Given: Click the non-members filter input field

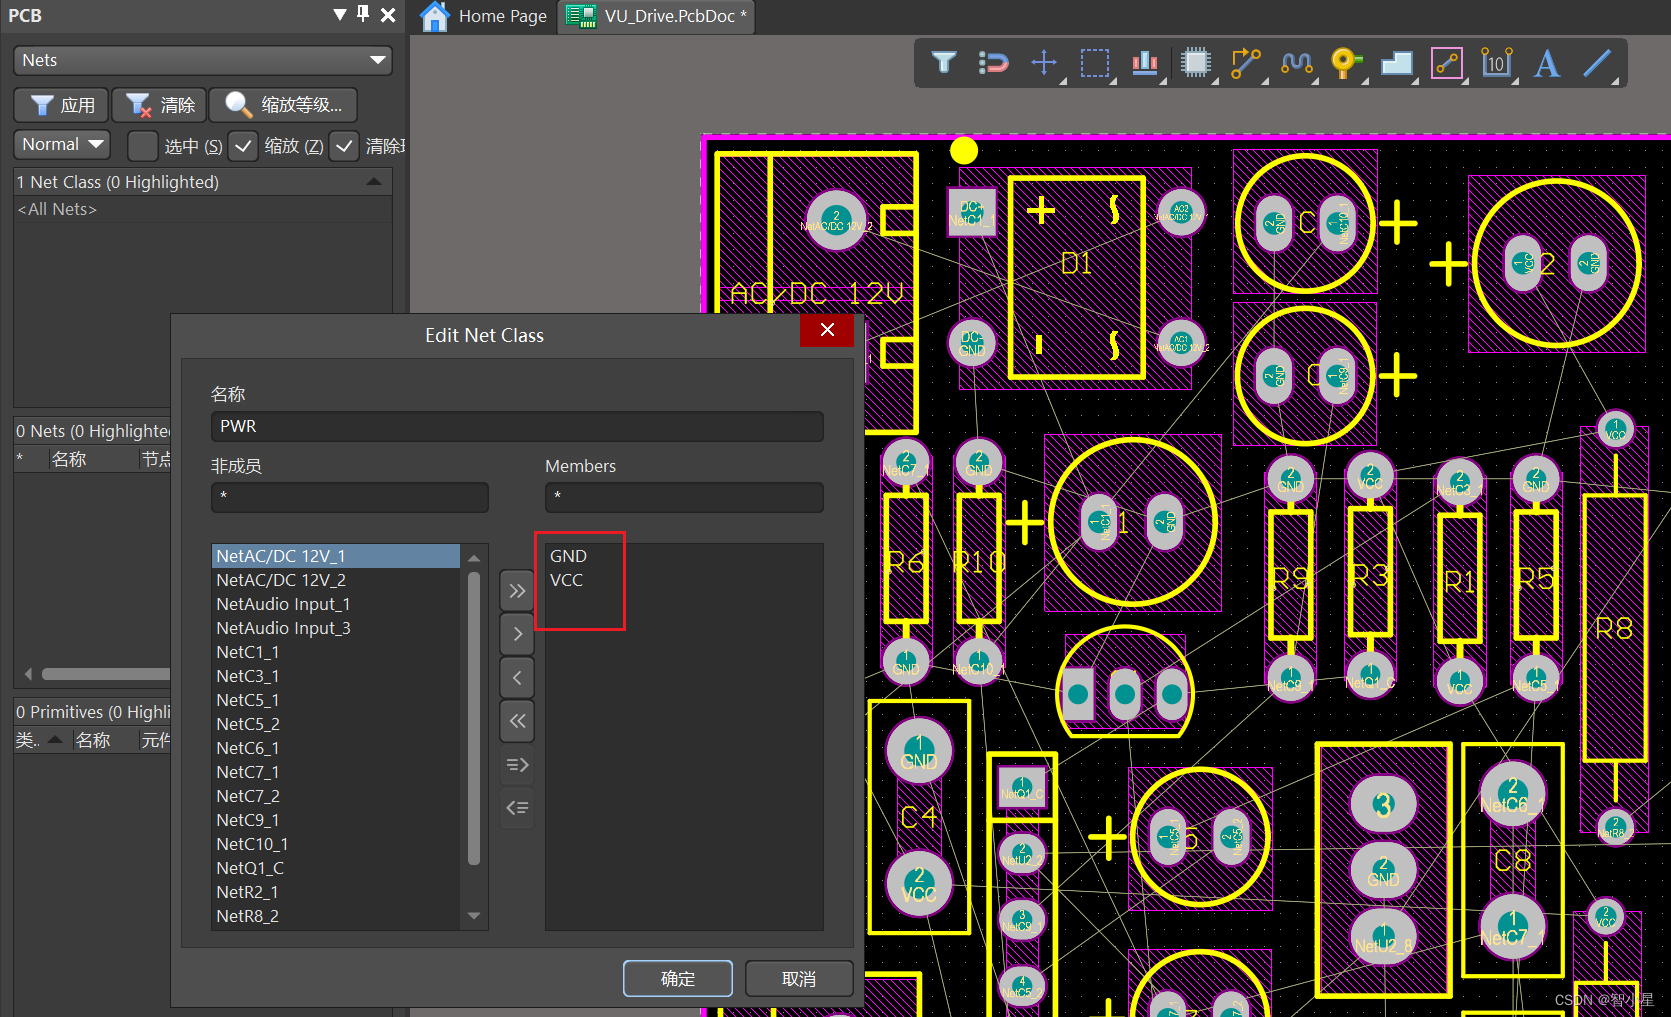Looking at the screenshot, I should click(x=350, y=497).
